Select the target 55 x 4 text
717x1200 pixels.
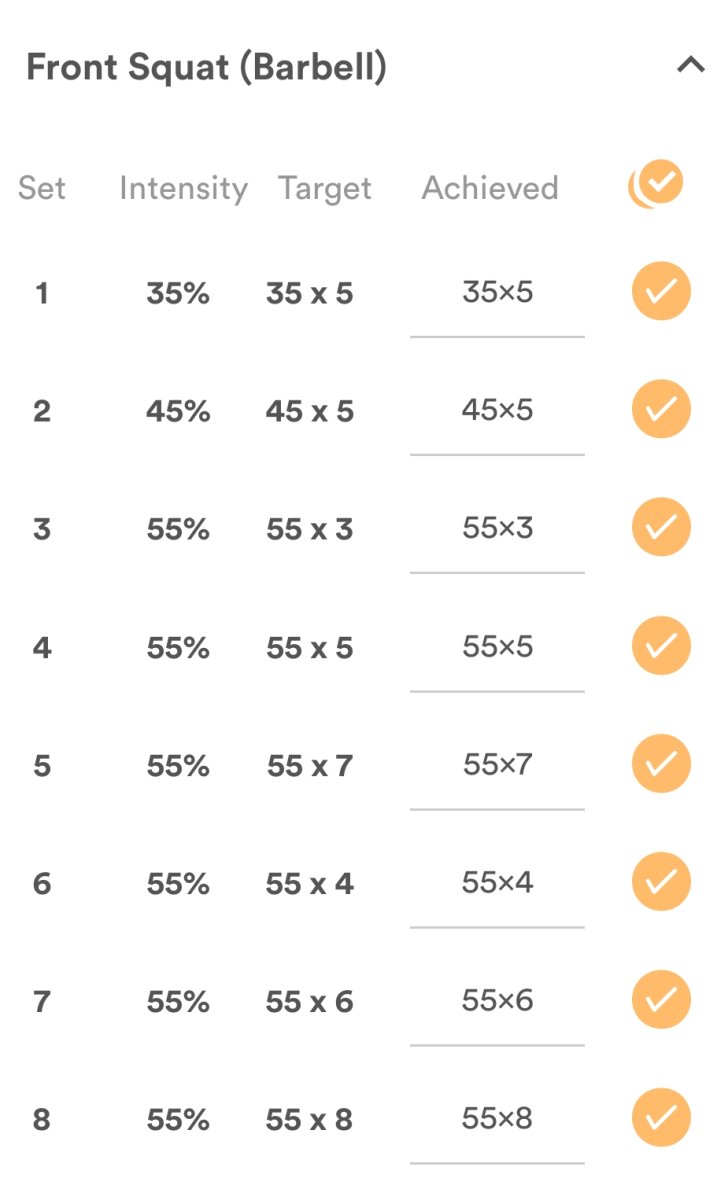point(310,884)
